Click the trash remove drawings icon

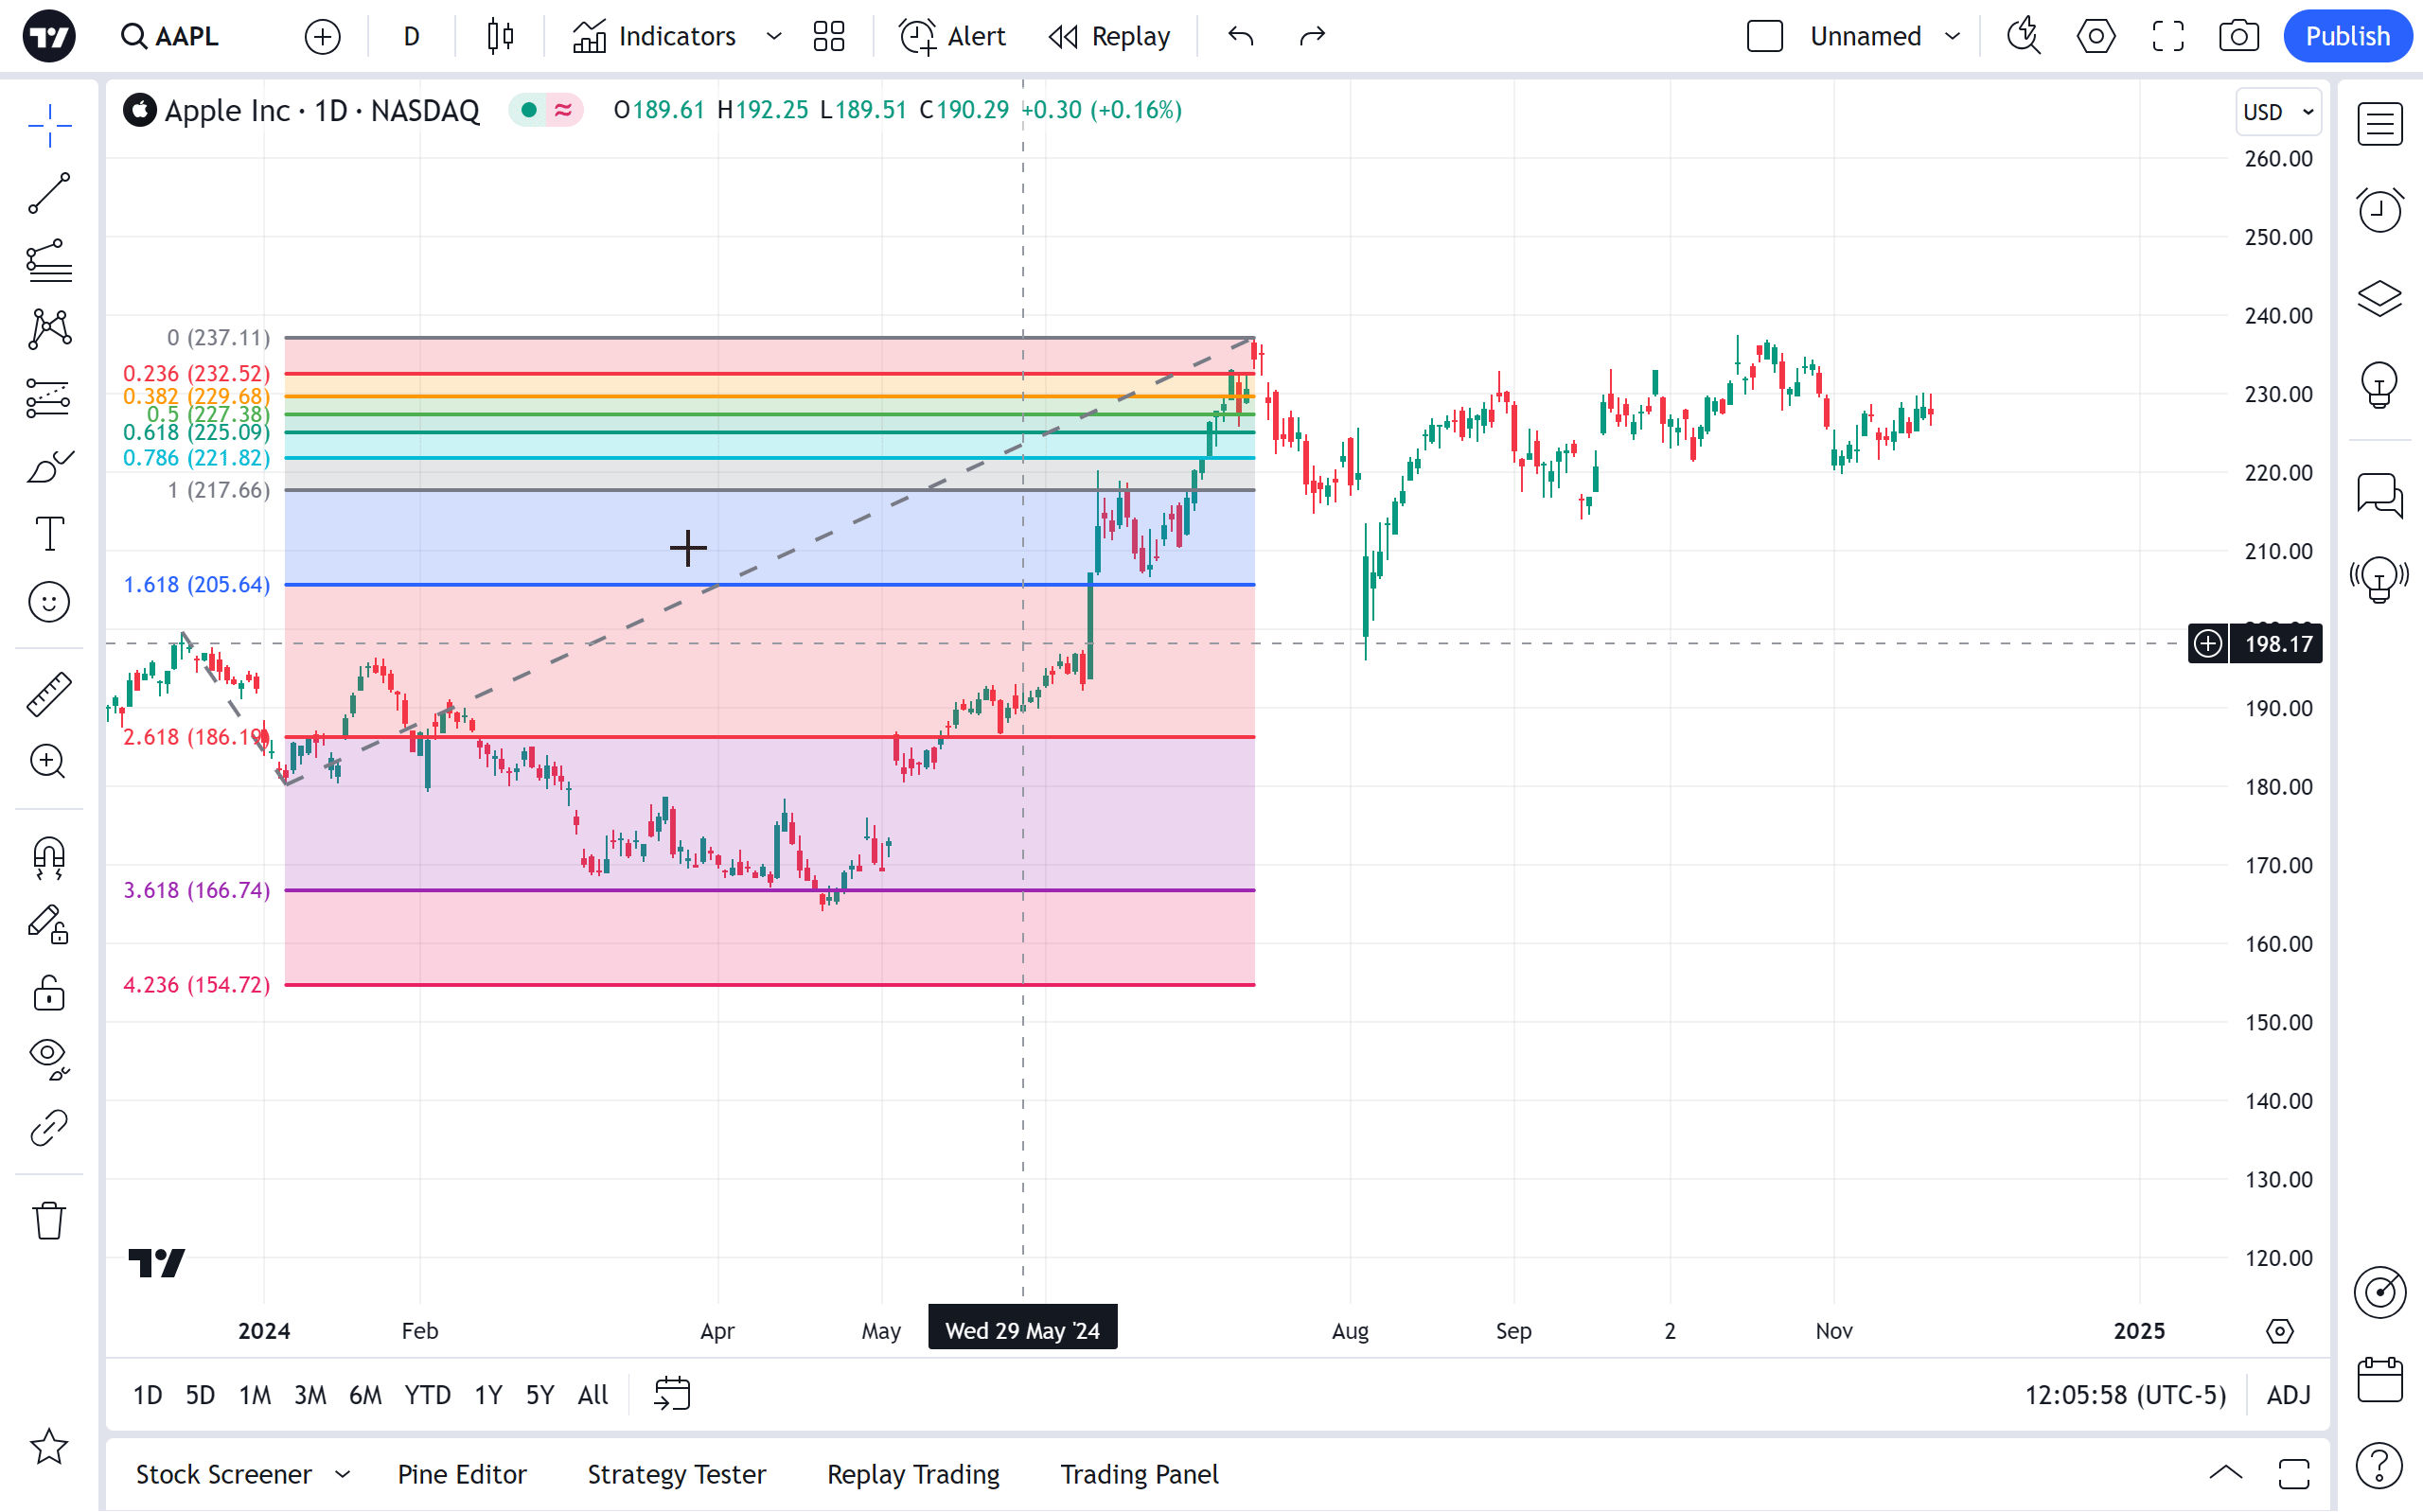pos(48,1221)
